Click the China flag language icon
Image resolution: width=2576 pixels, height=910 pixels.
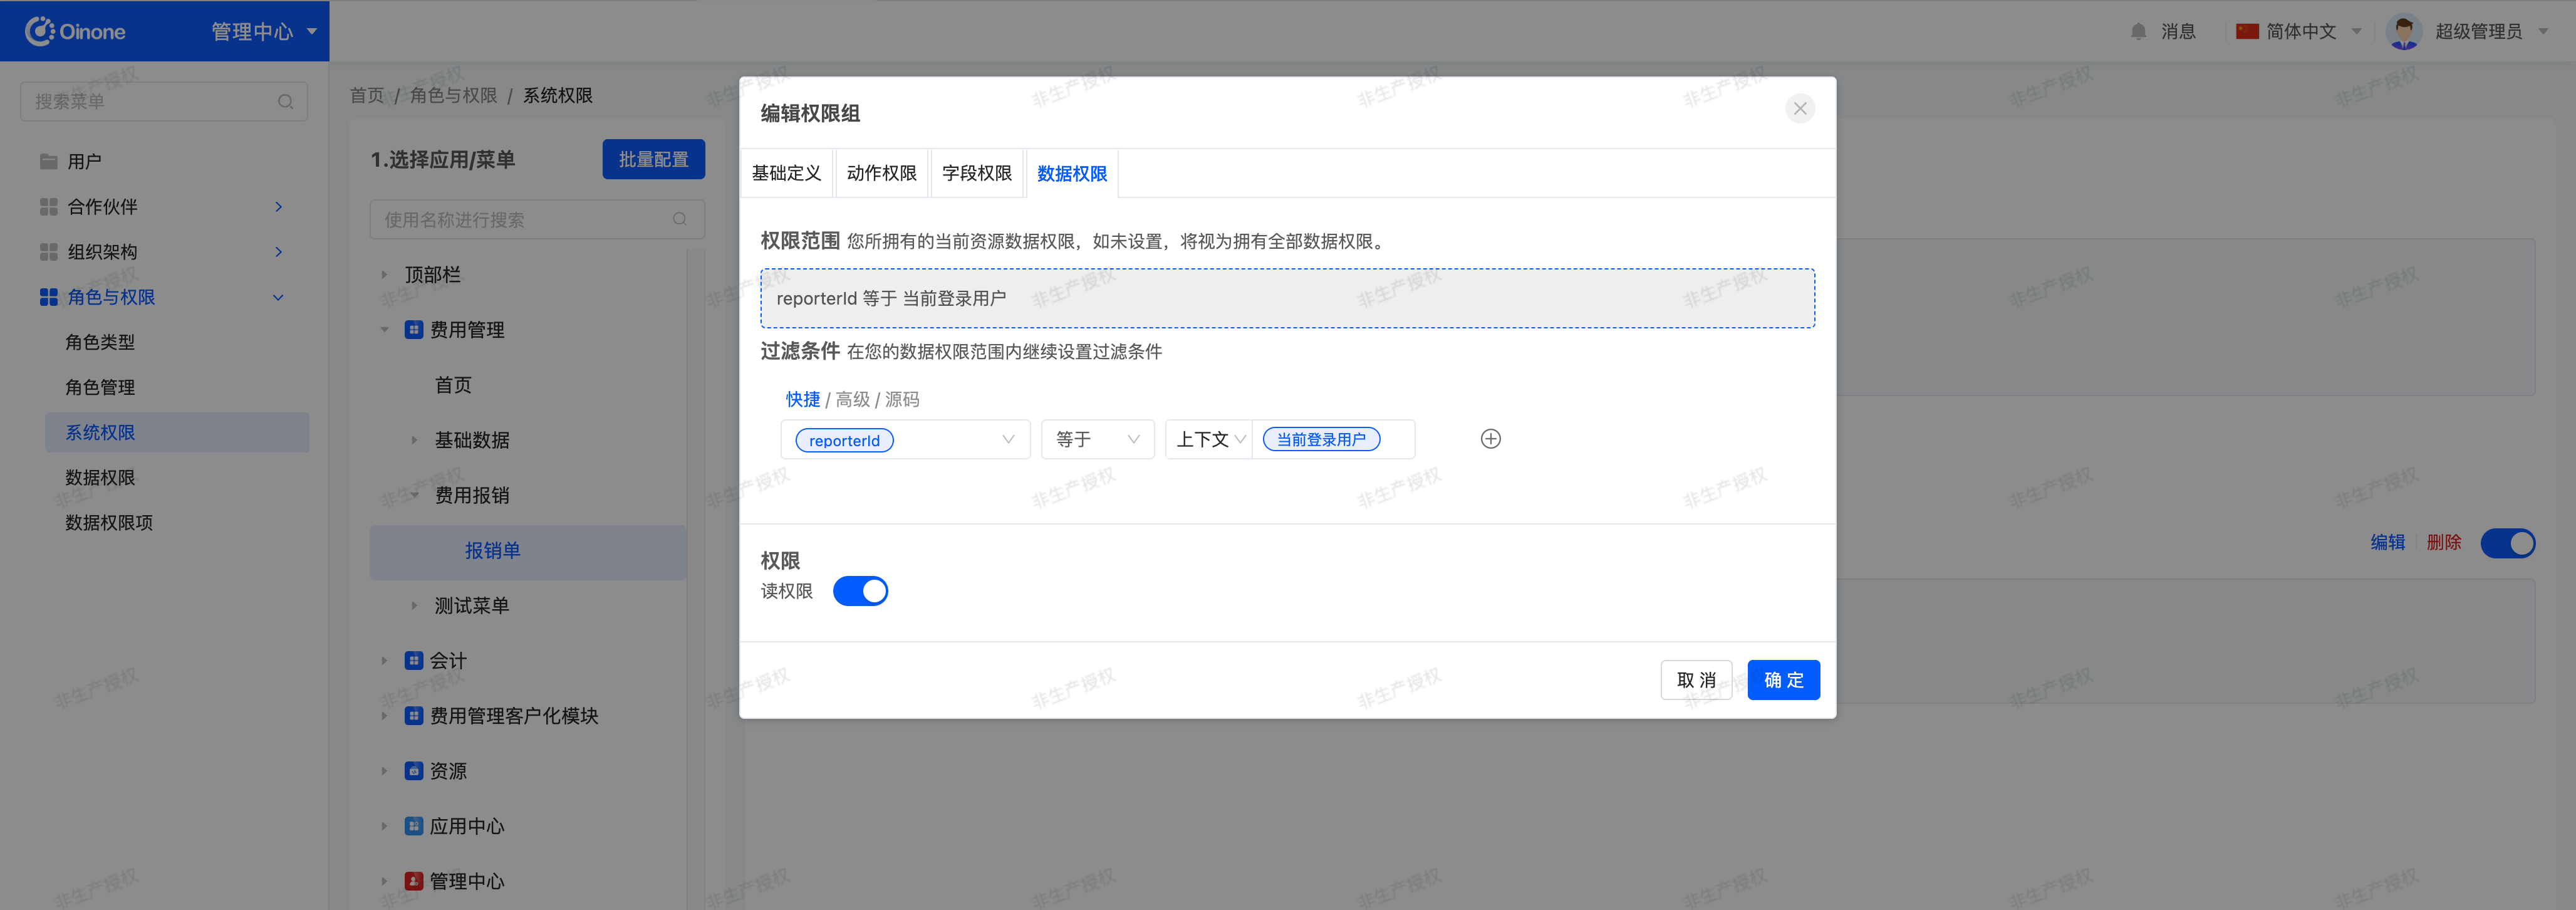click(2247, 31)
